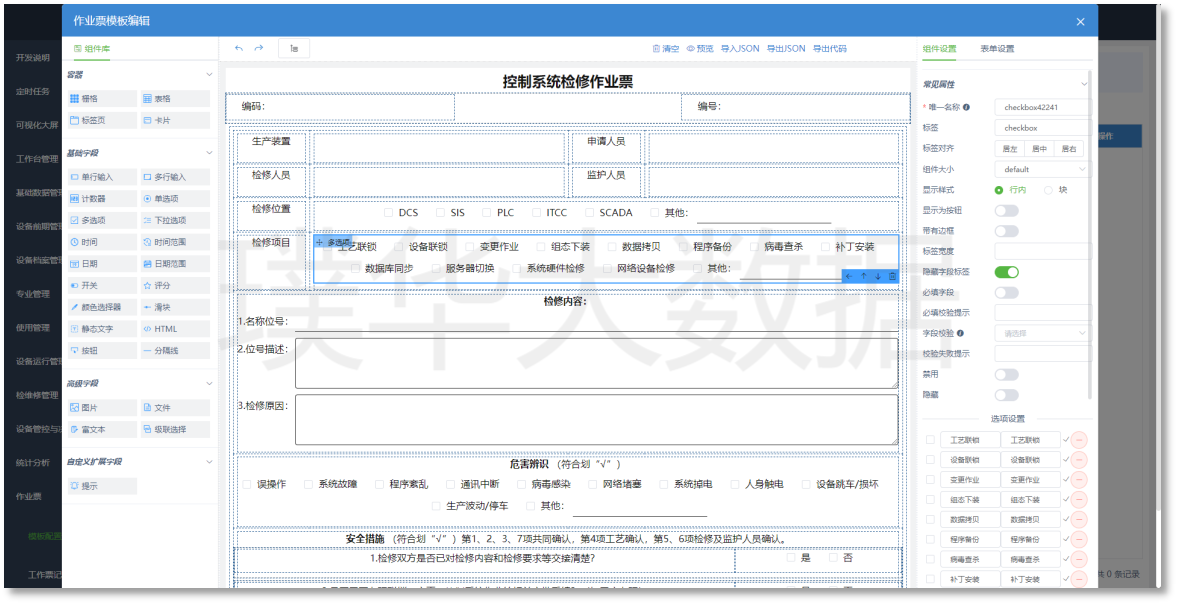Collapse the 基础字段 section in component library
This screenshot has width=1178, height=606.
(x=209, y=153)
